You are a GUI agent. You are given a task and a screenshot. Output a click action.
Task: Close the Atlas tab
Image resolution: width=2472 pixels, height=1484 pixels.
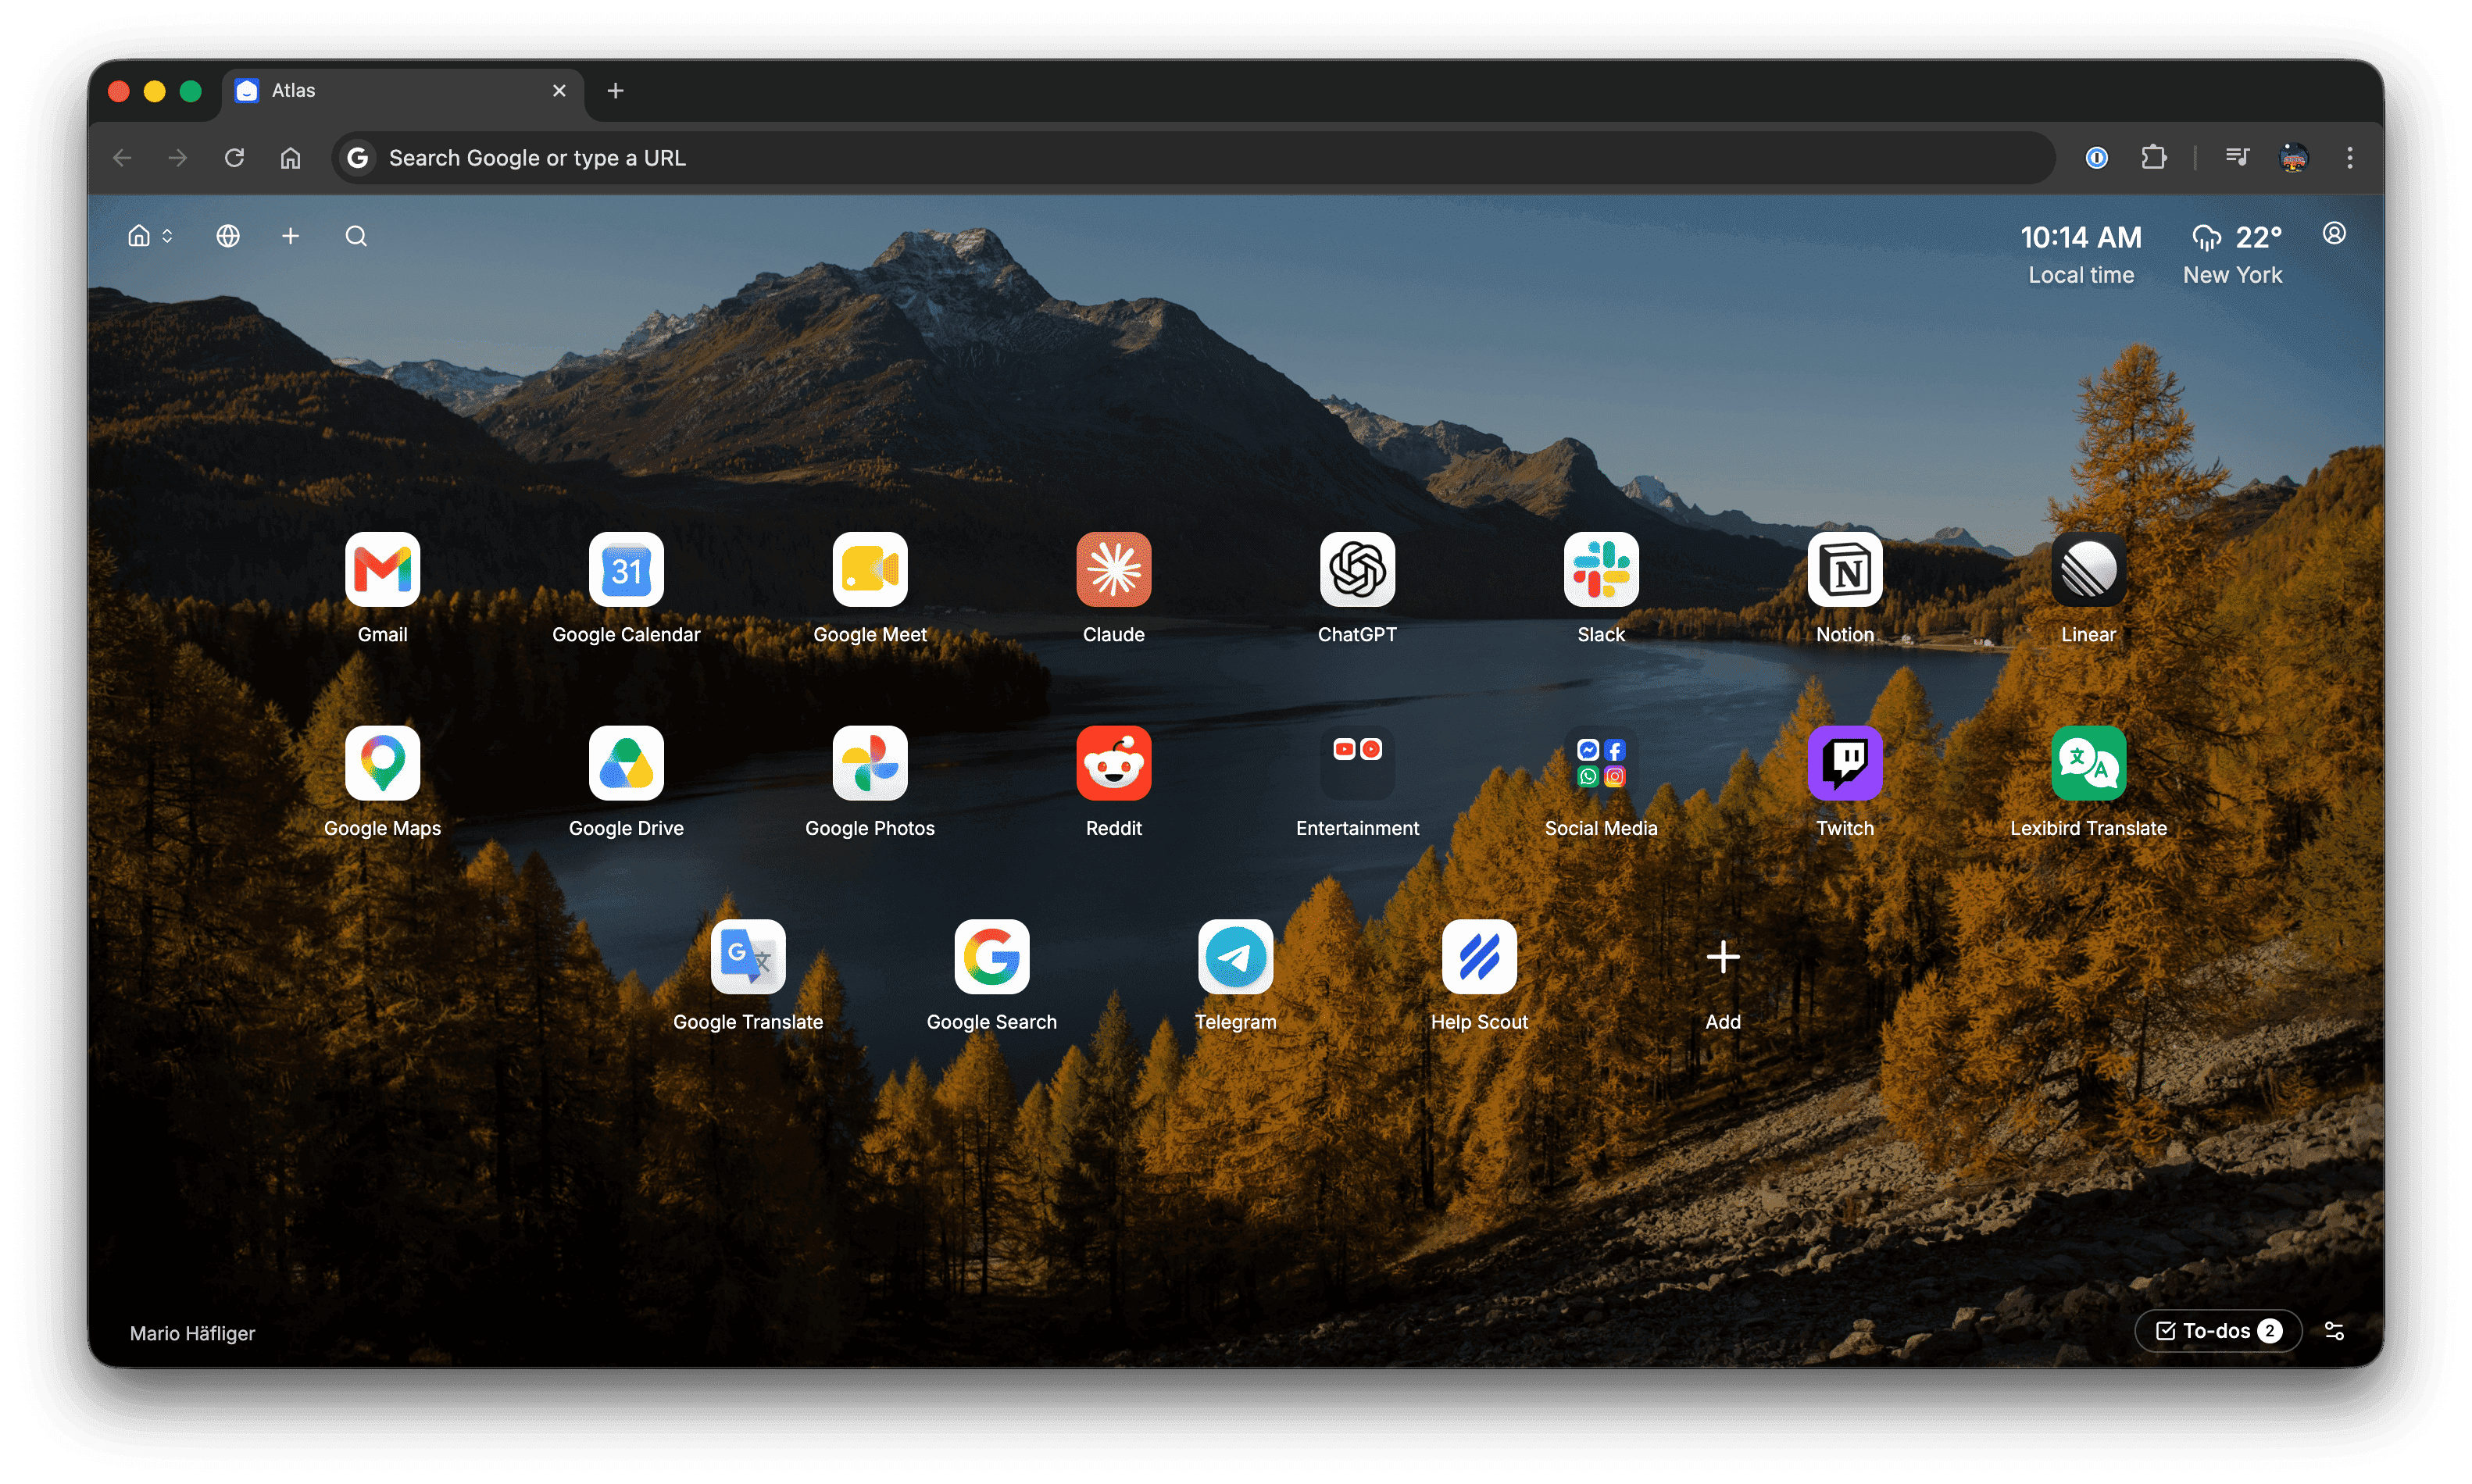coord(559,91)
